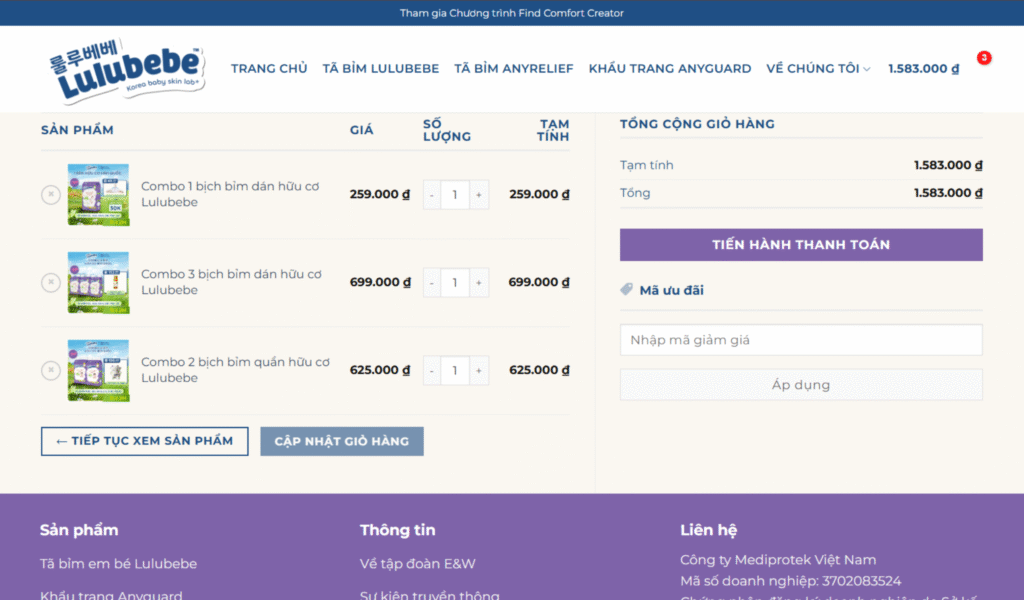
Task: Click Cập Nhật Giỏ Hàng button
Action: click(341, 441)
